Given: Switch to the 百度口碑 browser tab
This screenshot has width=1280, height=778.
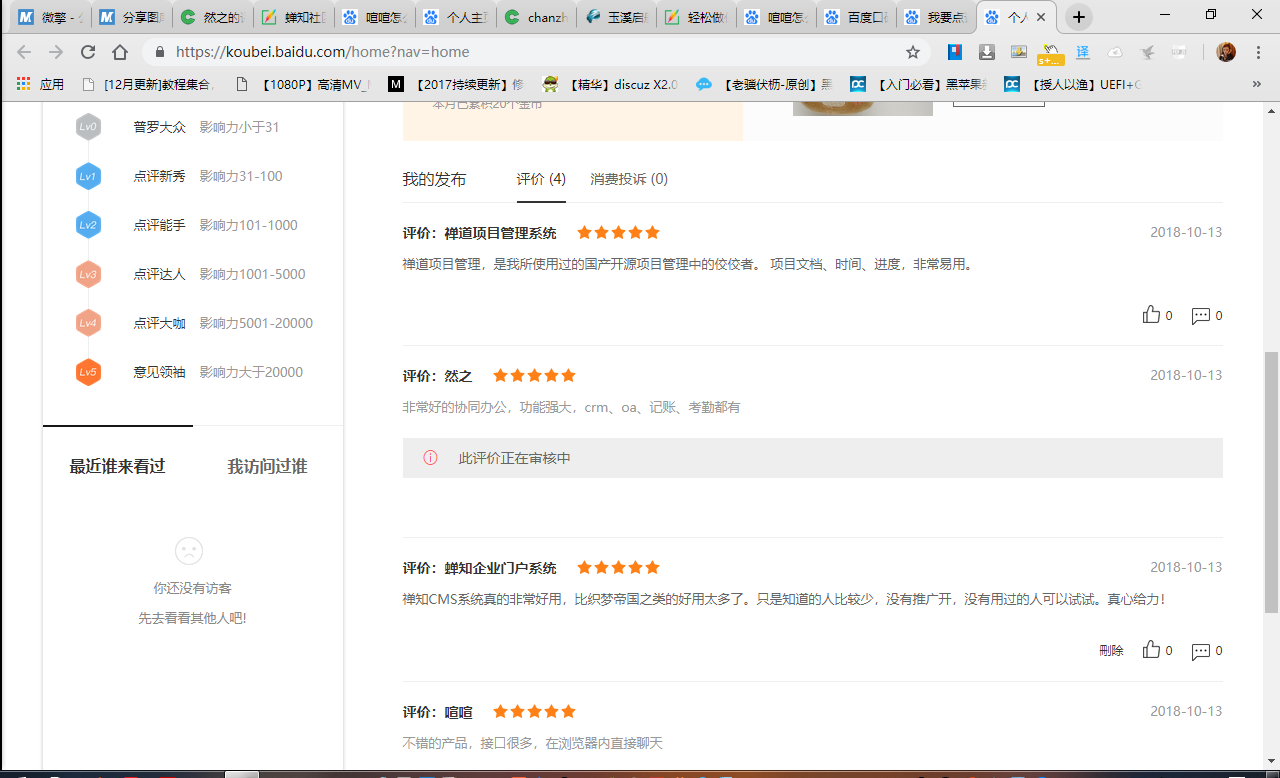Looking at the screenshot, I should click(859, 17).
